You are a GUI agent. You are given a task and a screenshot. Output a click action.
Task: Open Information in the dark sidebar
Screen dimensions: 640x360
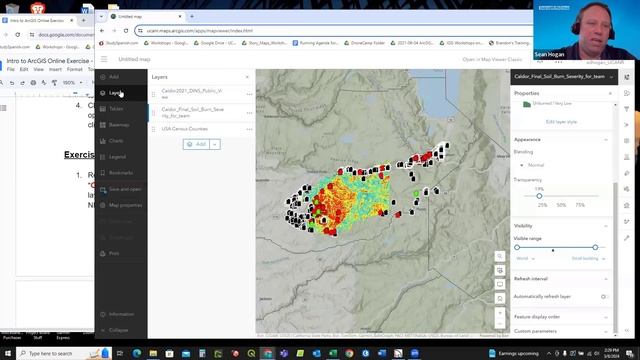[x=121, y=314]
